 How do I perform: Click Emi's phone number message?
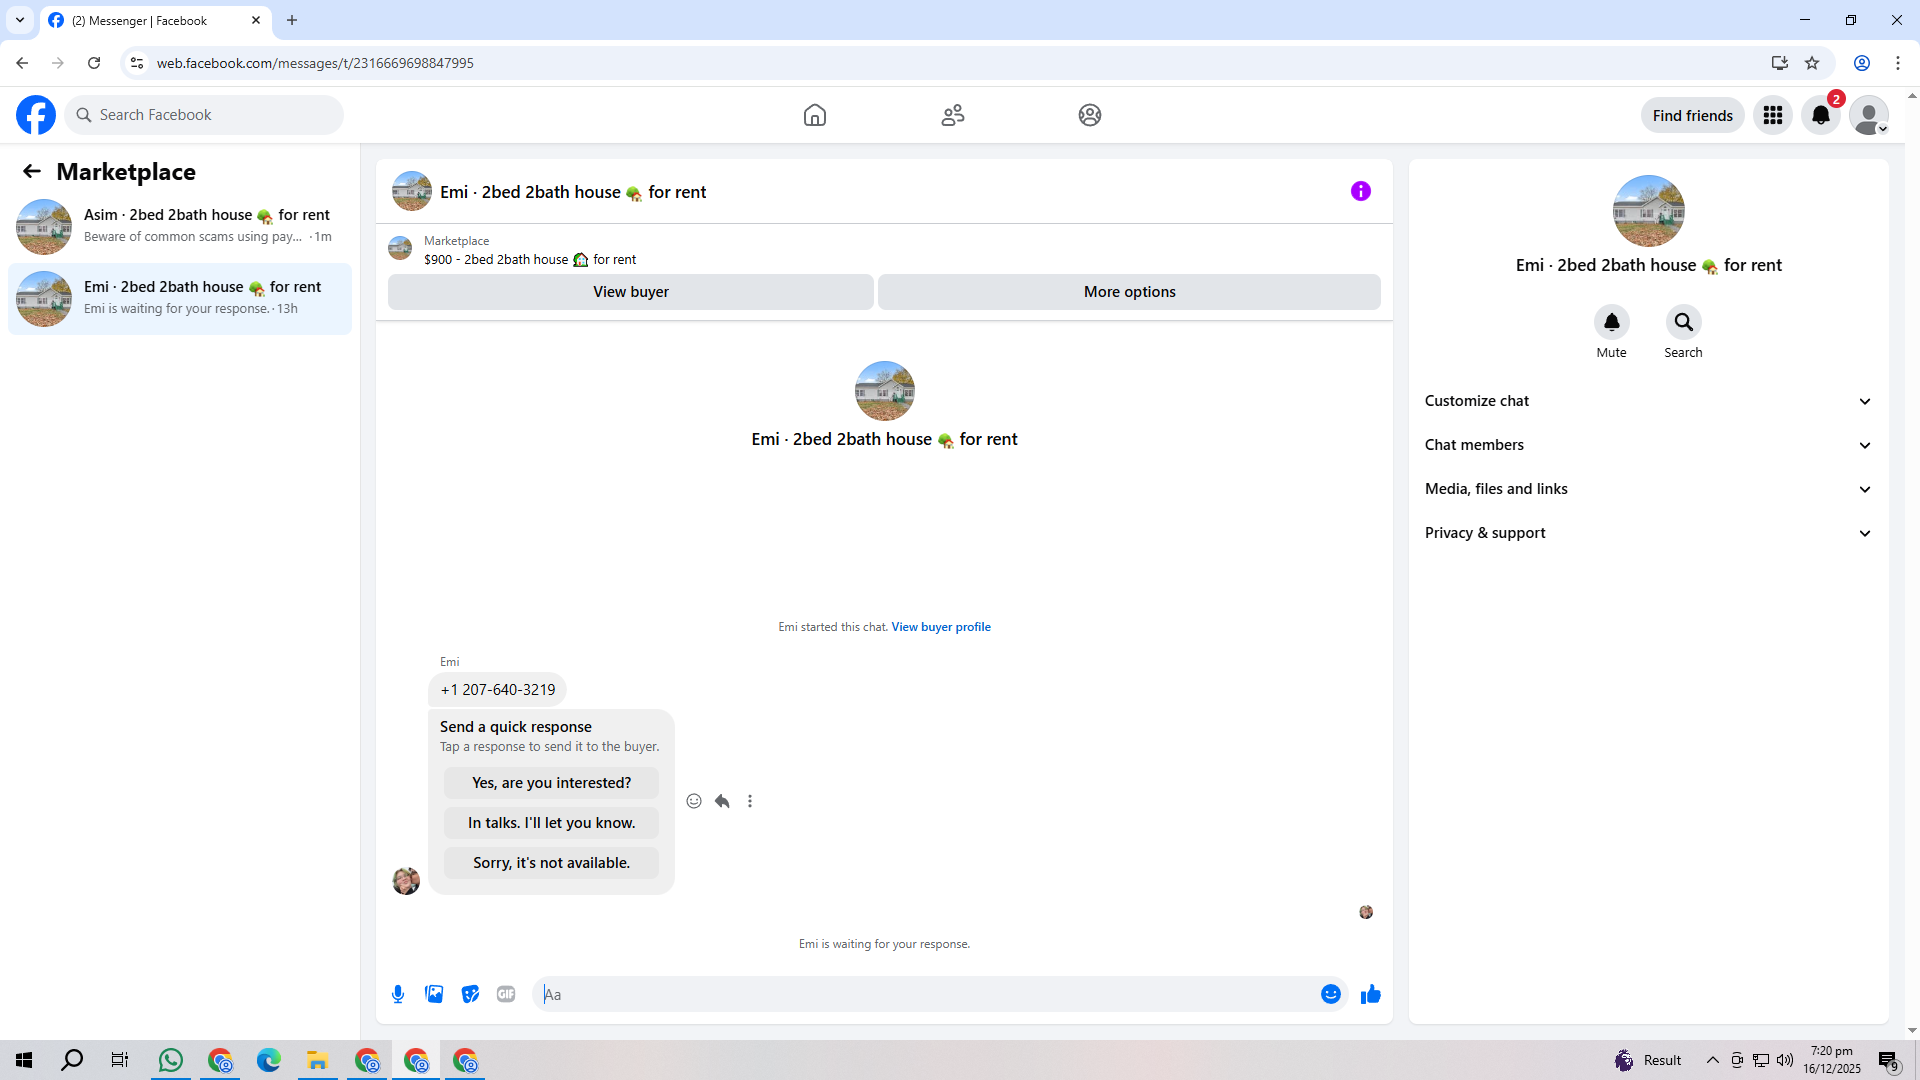point(498,690)
